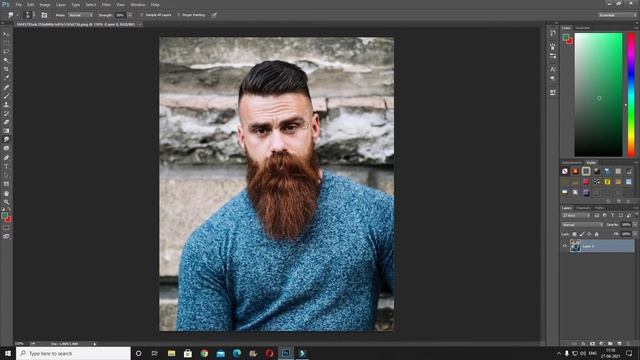Toggle the Brush panel from options bar
Viewport: 640px width, 360px height.
pos(44,15)
